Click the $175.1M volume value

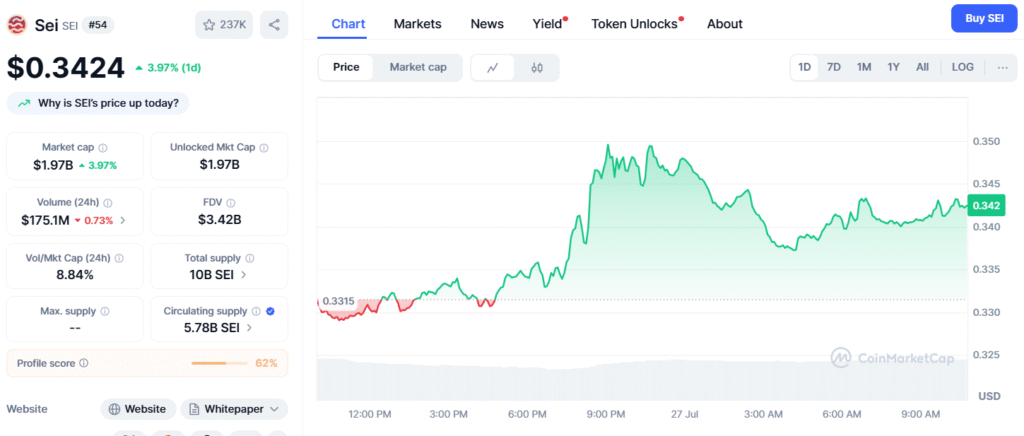(x=45, y=220)
